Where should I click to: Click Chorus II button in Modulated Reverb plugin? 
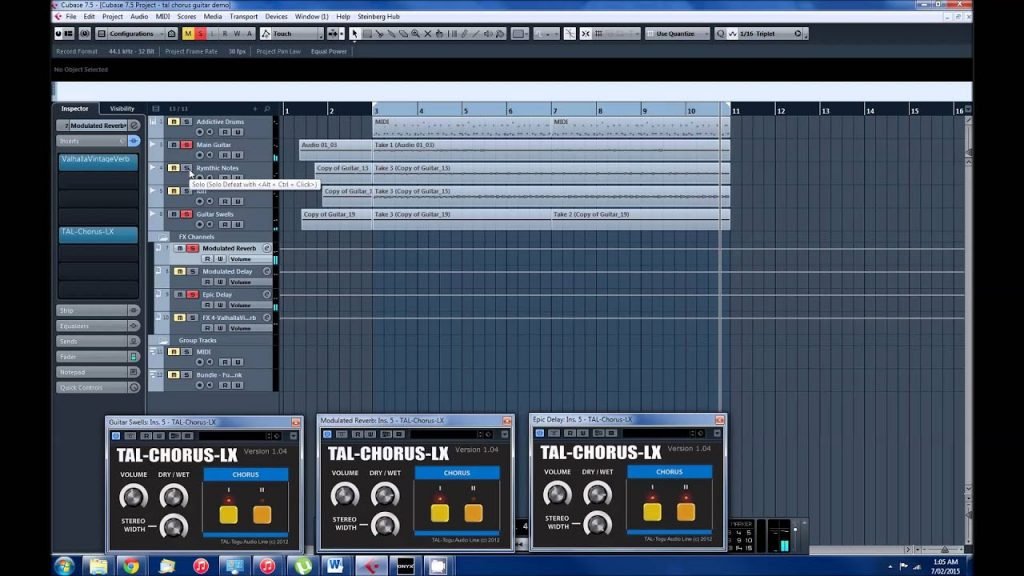pyautogui.click(x=473, y=513)
